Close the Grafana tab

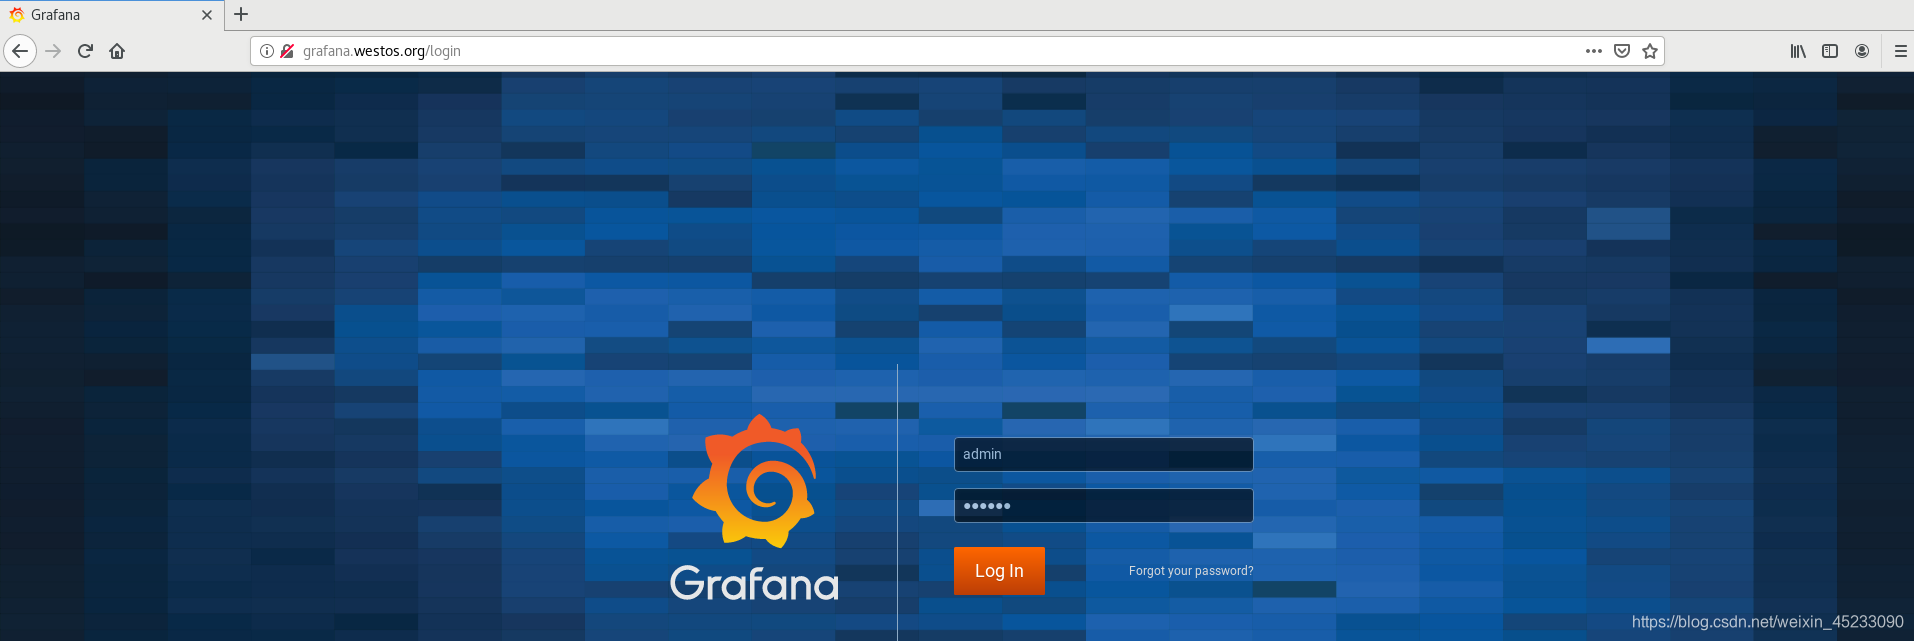(207, 15)
